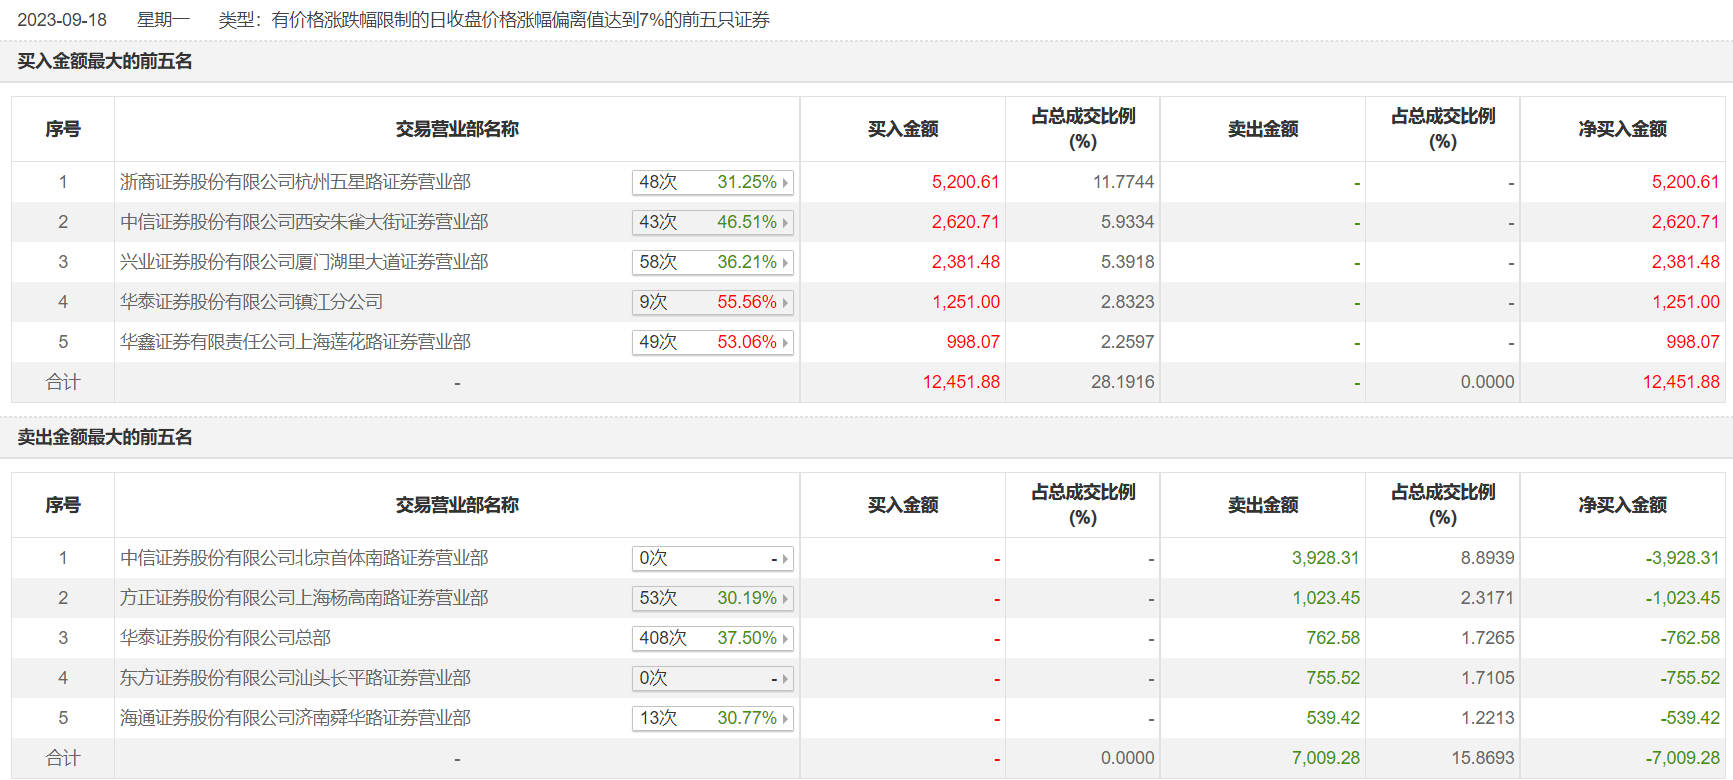The image size is (1733, 780).
Task: Expand the 53次 30.19% stats arrow
Action: (785, 599)
